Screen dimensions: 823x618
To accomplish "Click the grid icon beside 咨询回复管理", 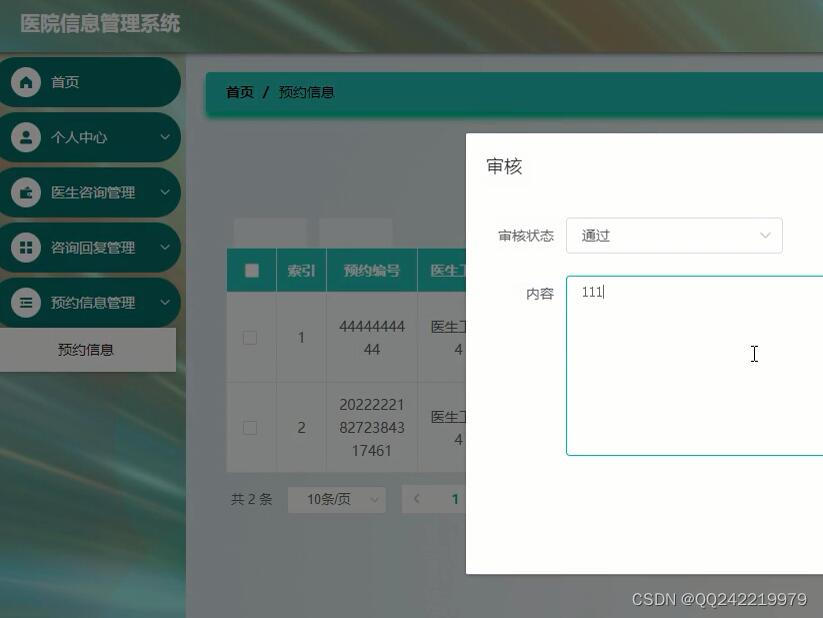I will click(25, 247).
